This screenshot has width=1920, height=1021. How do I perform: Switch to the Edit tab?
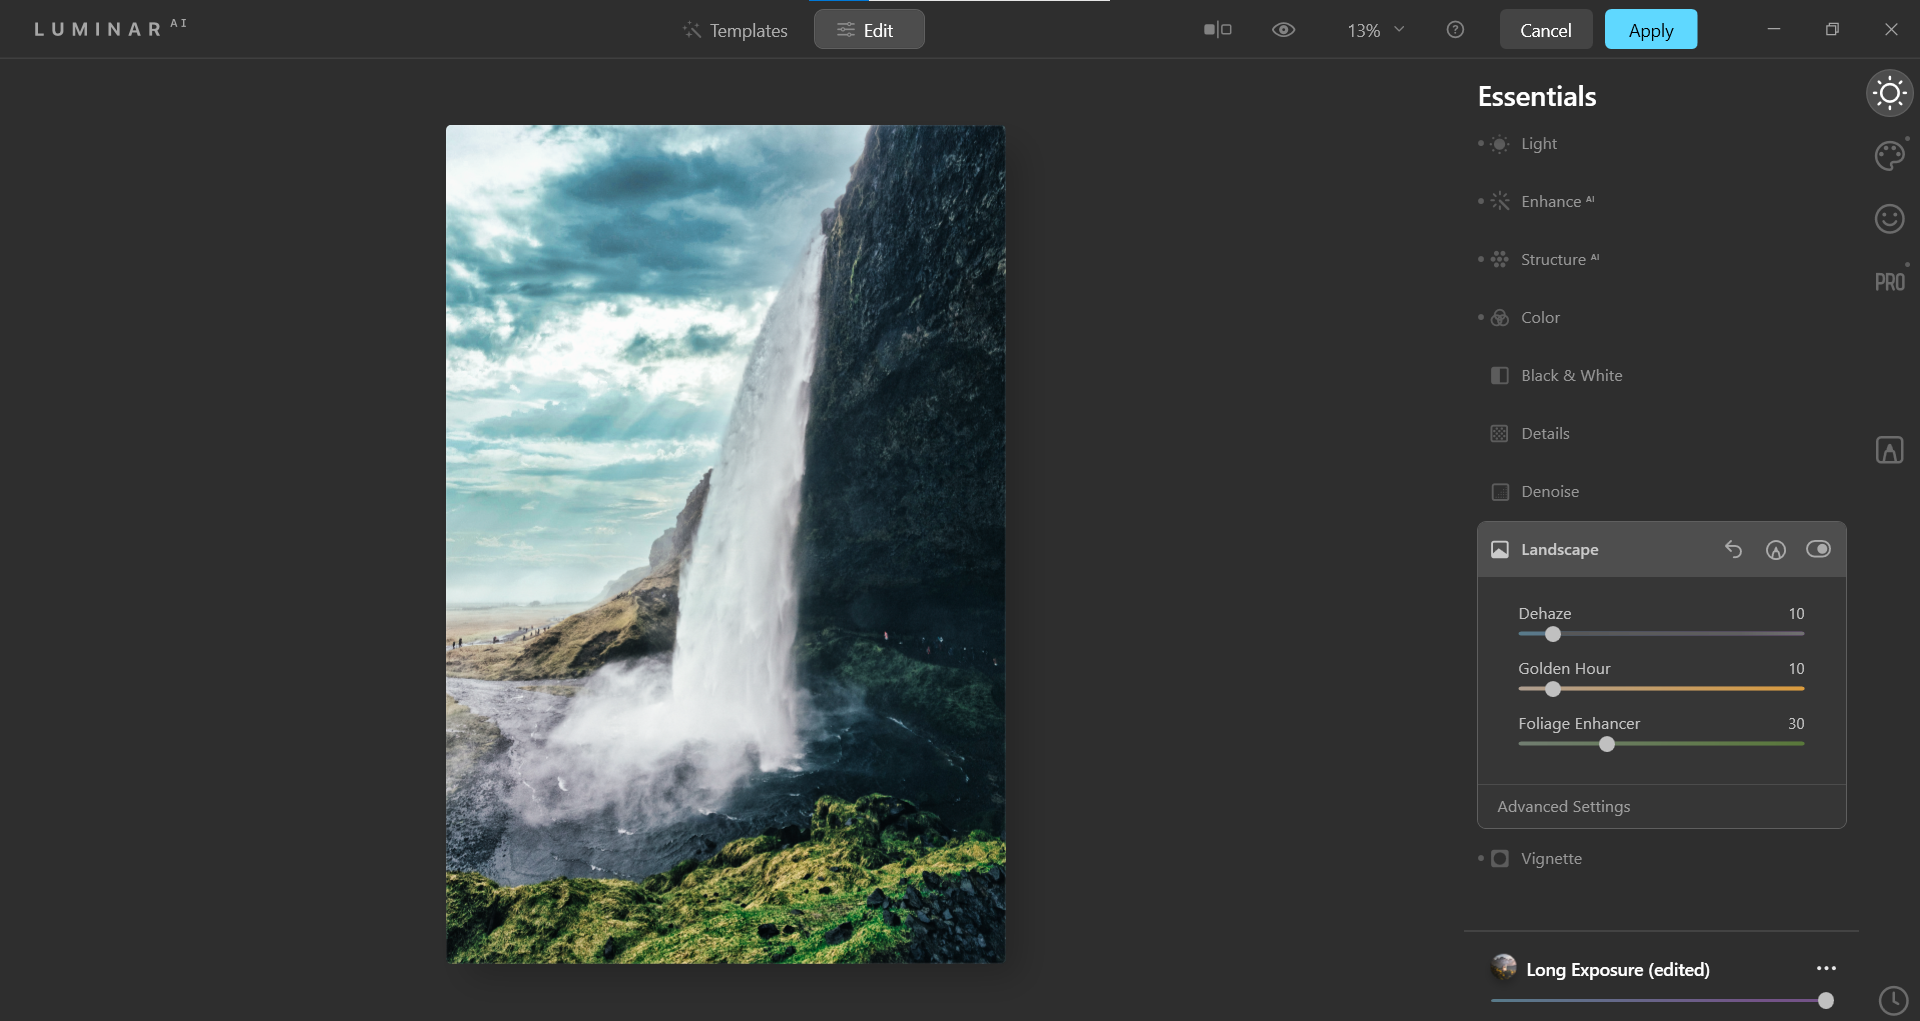[x=869, y=30]
